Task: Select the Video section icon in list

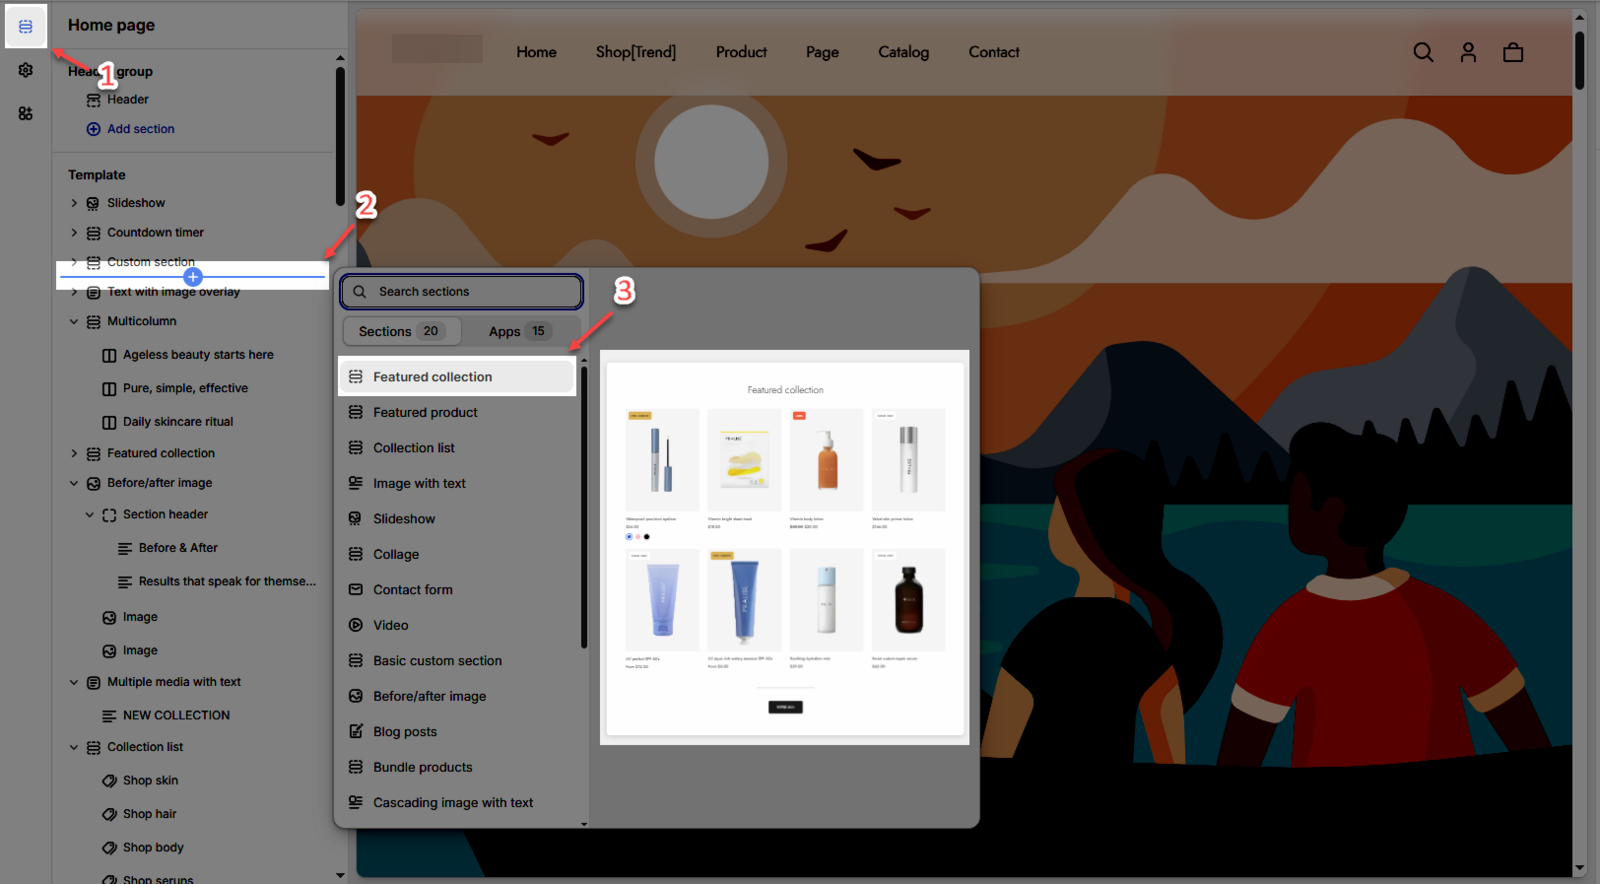Action: [356, 625]
